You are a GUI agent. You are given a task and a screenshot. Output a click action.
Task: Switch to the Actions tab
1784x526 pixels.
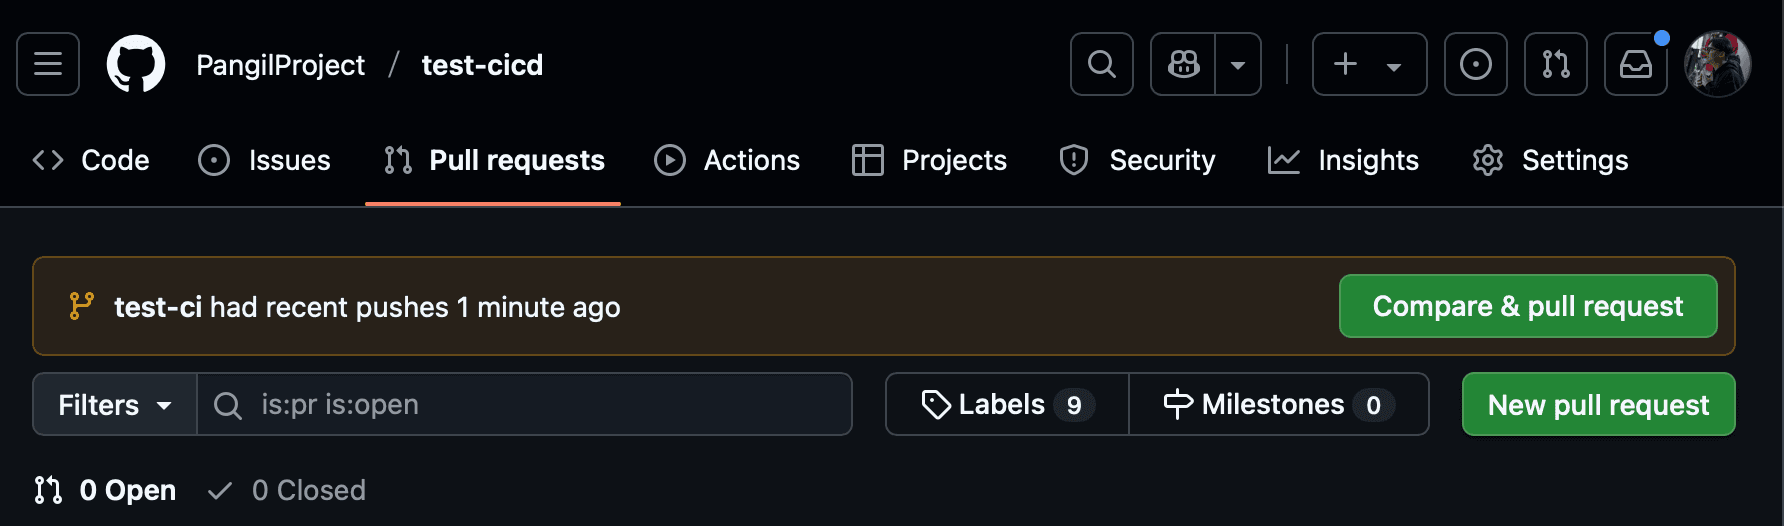727,160
